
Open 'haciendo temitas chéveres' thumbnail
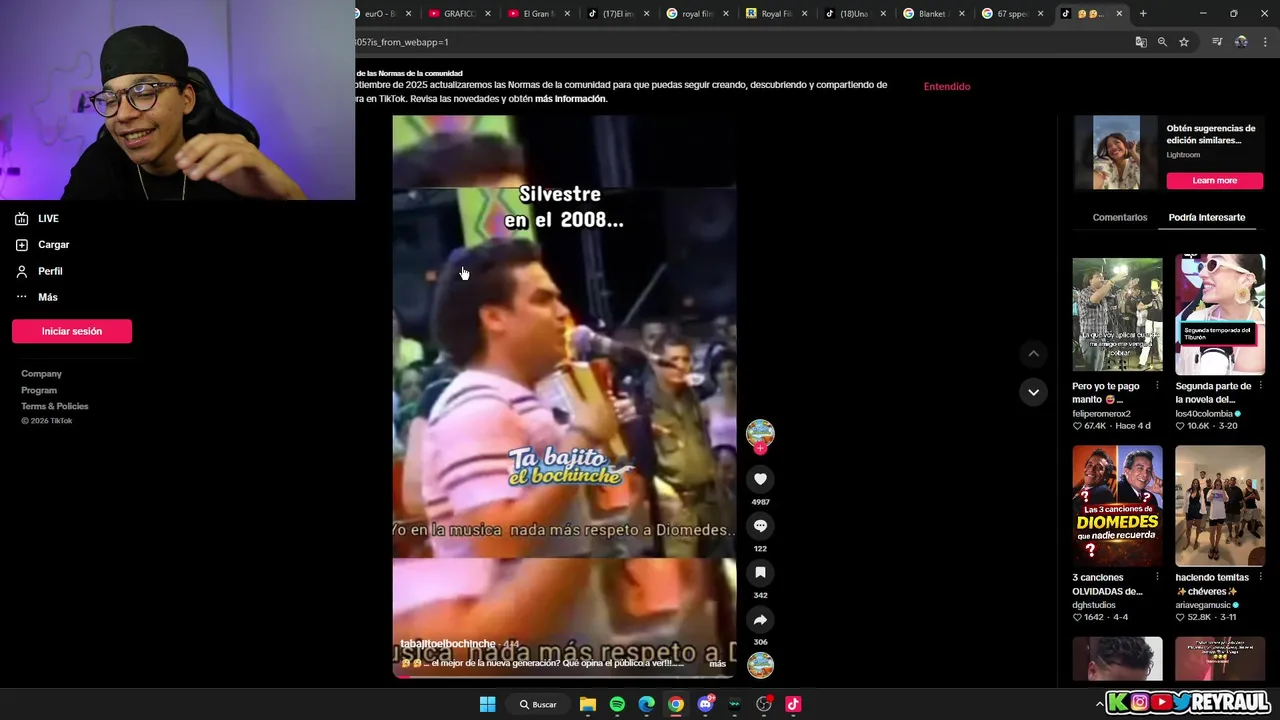coord(1220,506)
